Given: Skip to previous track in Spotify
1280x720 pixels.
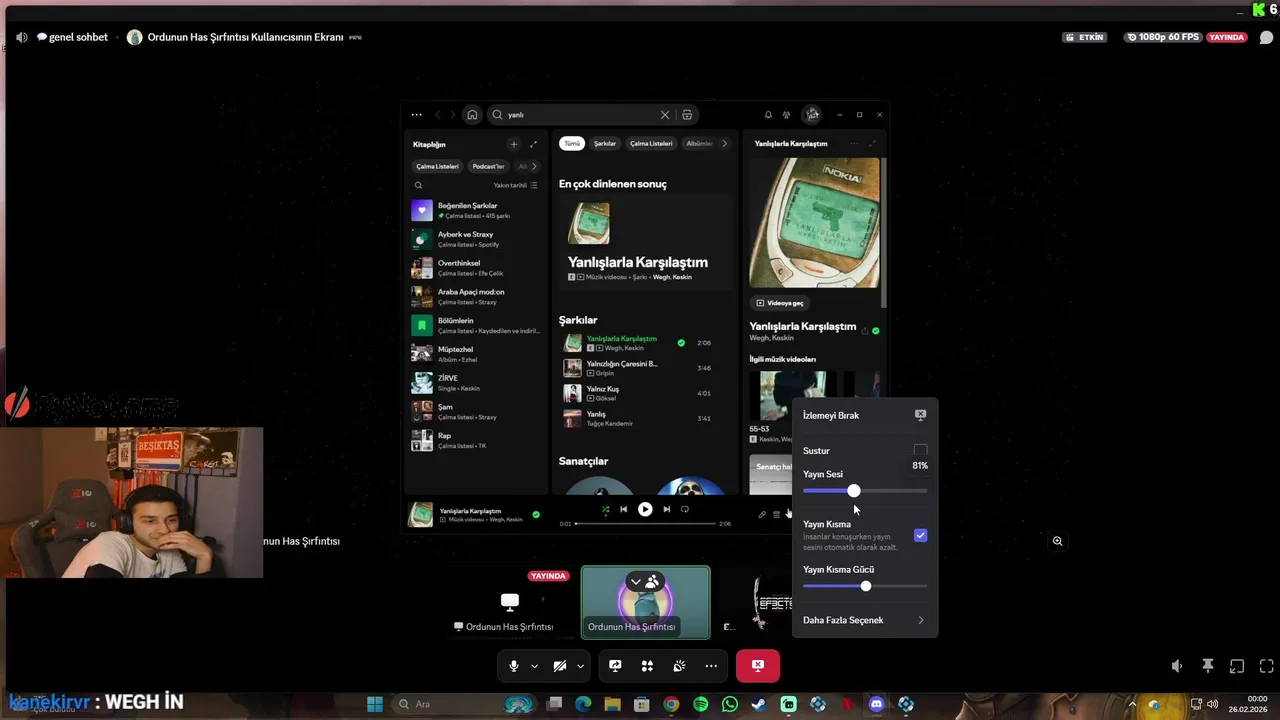Looking at the screenshot, I should (x=623, y=509).
